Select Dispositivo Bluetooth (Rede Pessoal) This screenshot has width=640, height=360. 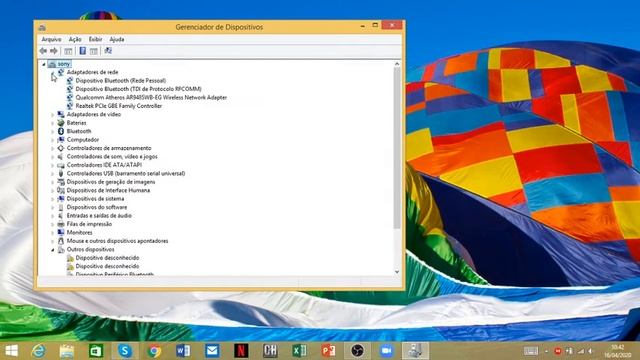120,81
